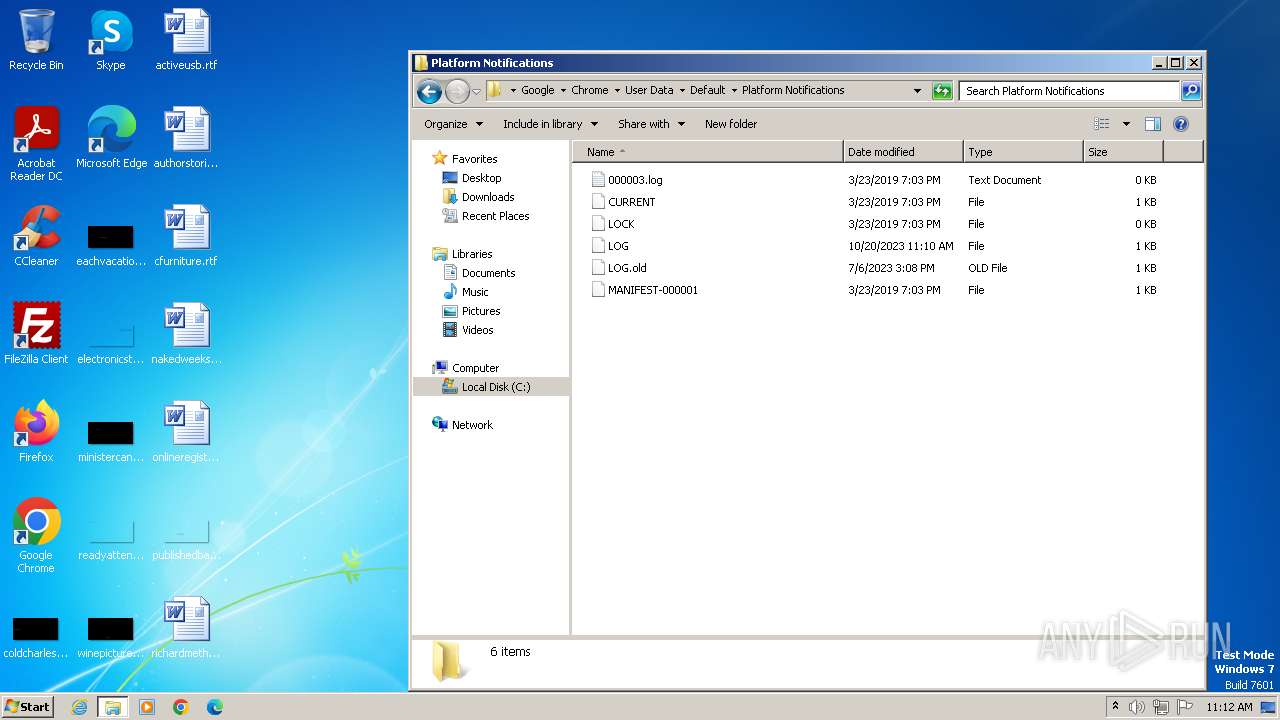Select the LOG file
Screen dimensions: 1280x720
coord(618,246)
